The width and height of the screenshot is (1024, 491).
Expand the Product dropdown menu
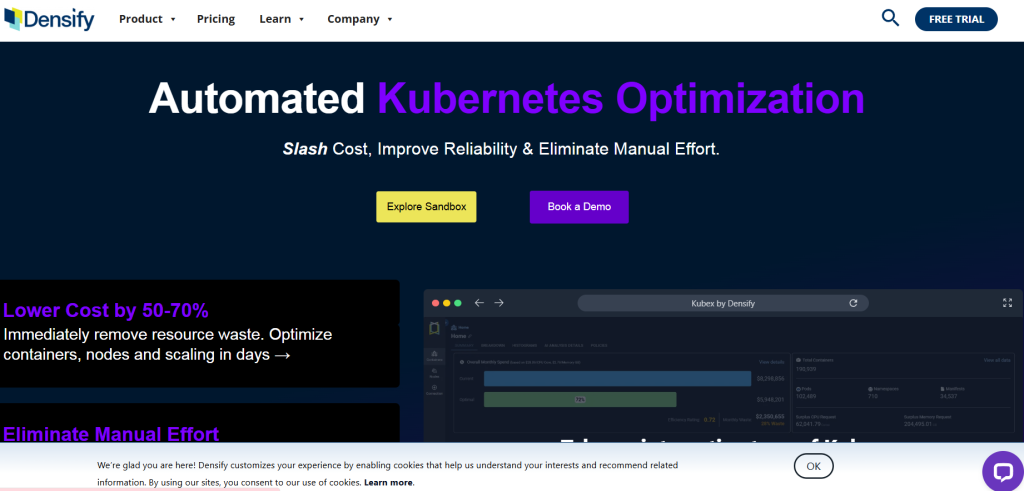pyautogui.click(x=148, y=19)
